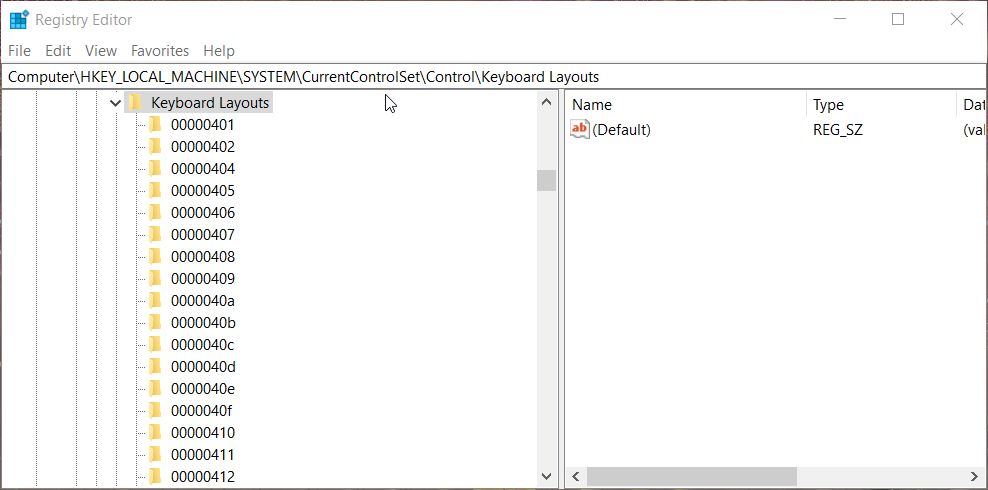988x490 pixels.
Task: Select the 00000407 key
Action: click(x=202, y=235)
